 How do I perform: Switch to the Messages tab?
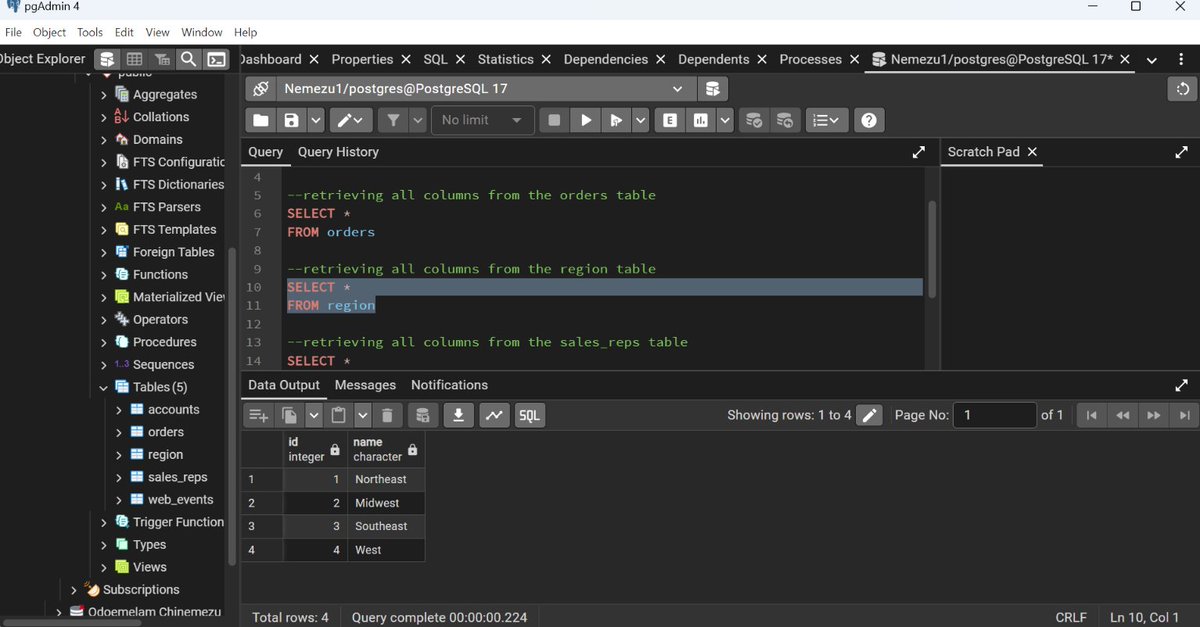365,385
